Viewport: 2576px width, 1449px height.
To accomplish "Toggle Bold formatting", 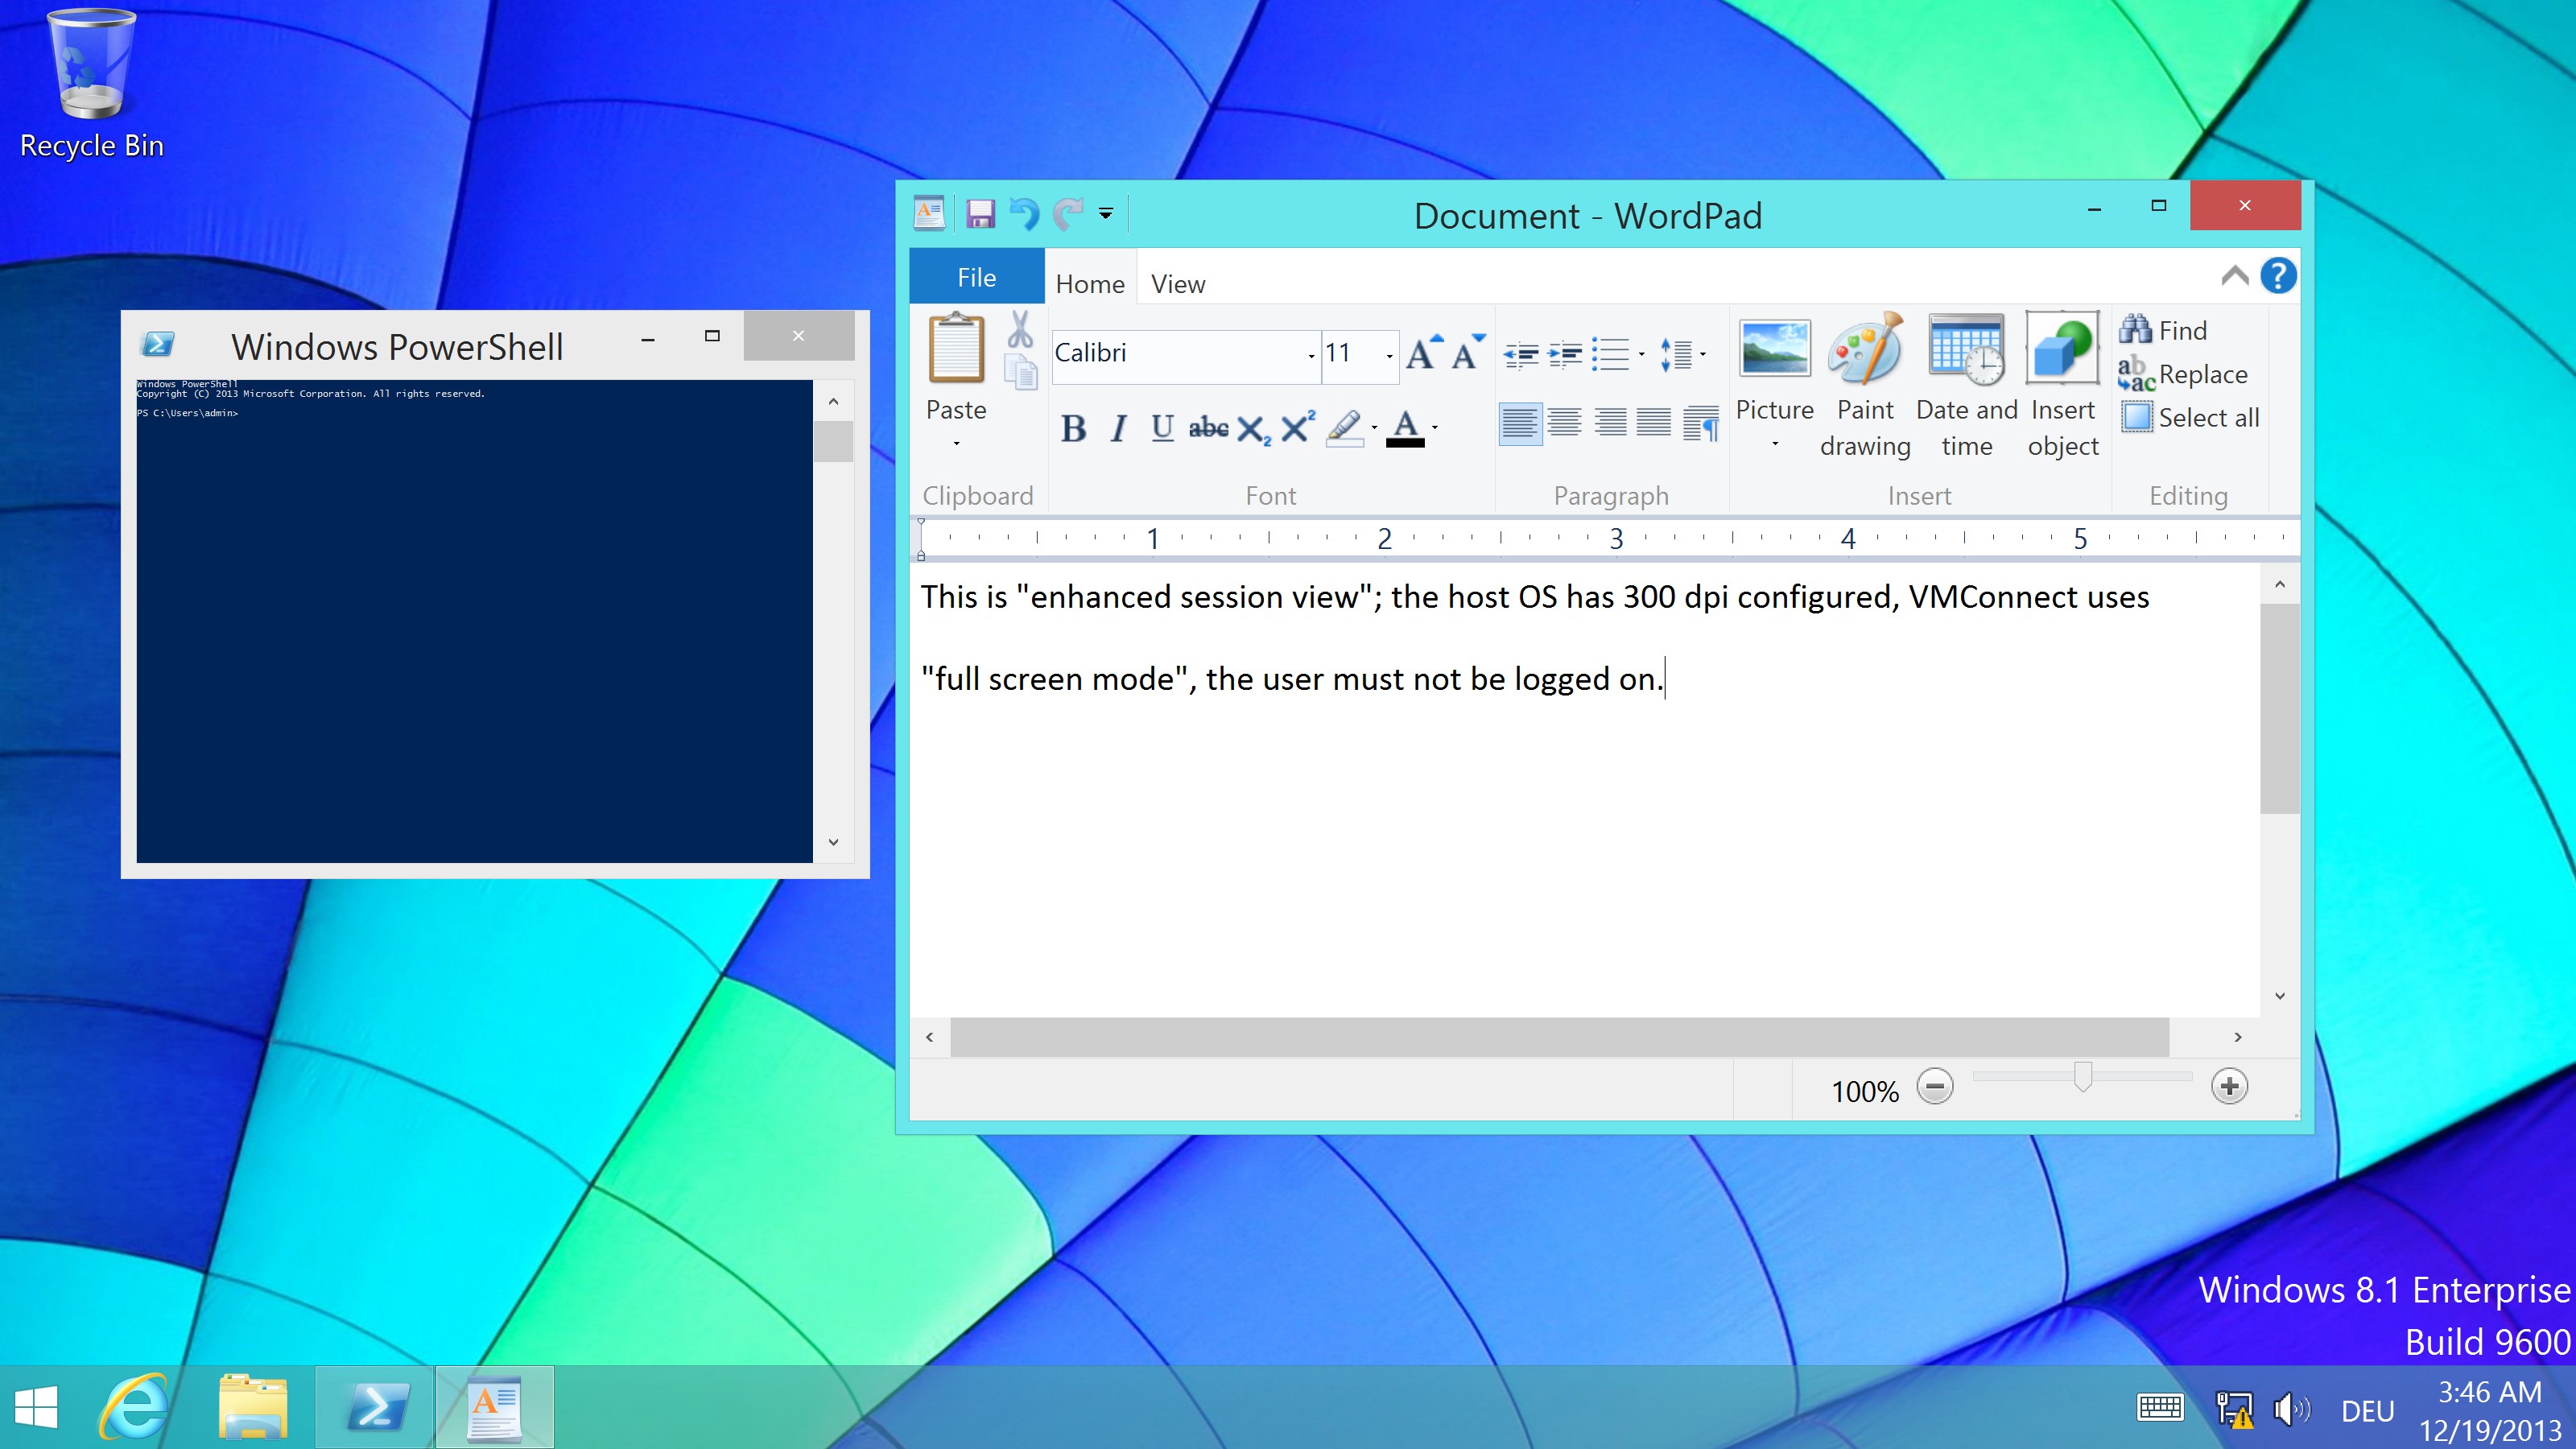I will pos(1073,428).
